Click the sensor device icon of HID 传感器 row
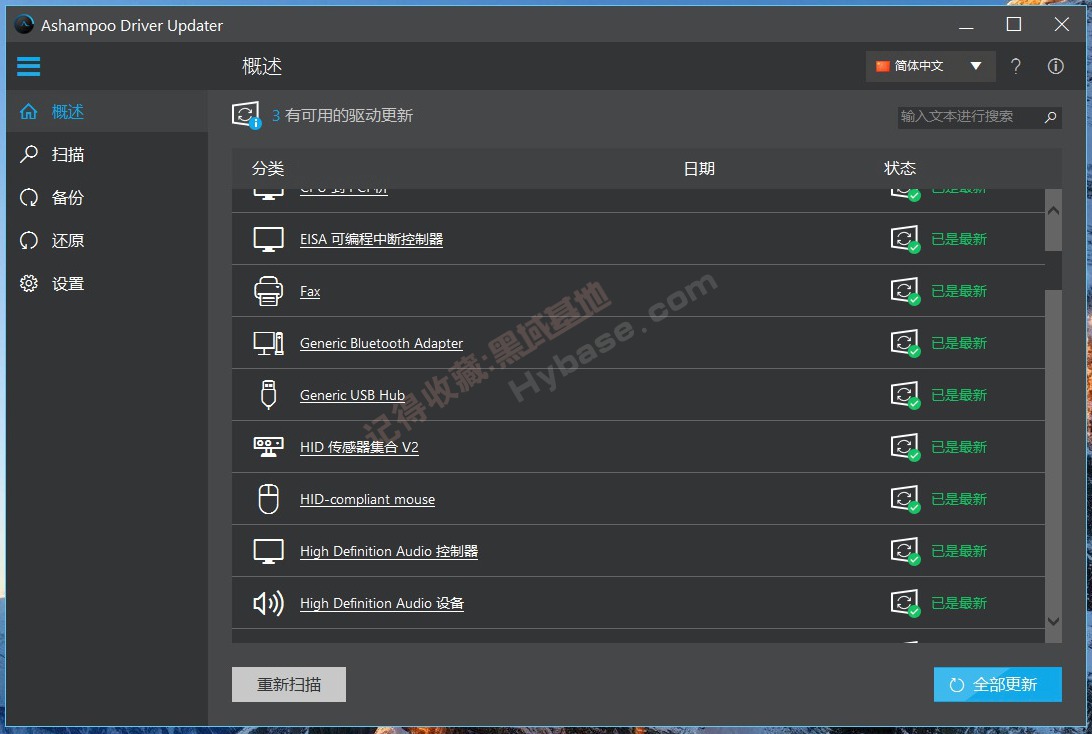Screen dimensions: 1092x734 [268, 447]
